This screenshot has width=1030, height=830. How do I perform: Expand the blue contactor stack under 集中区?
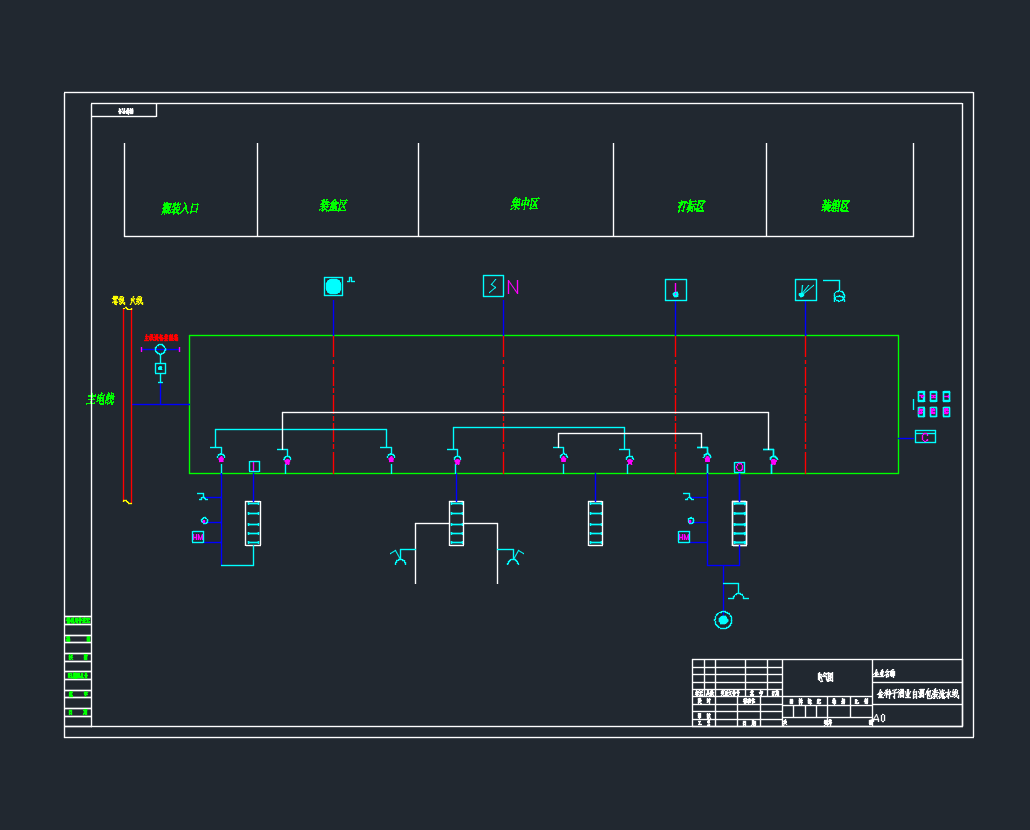pyautogui.click(x=455, y=521)
